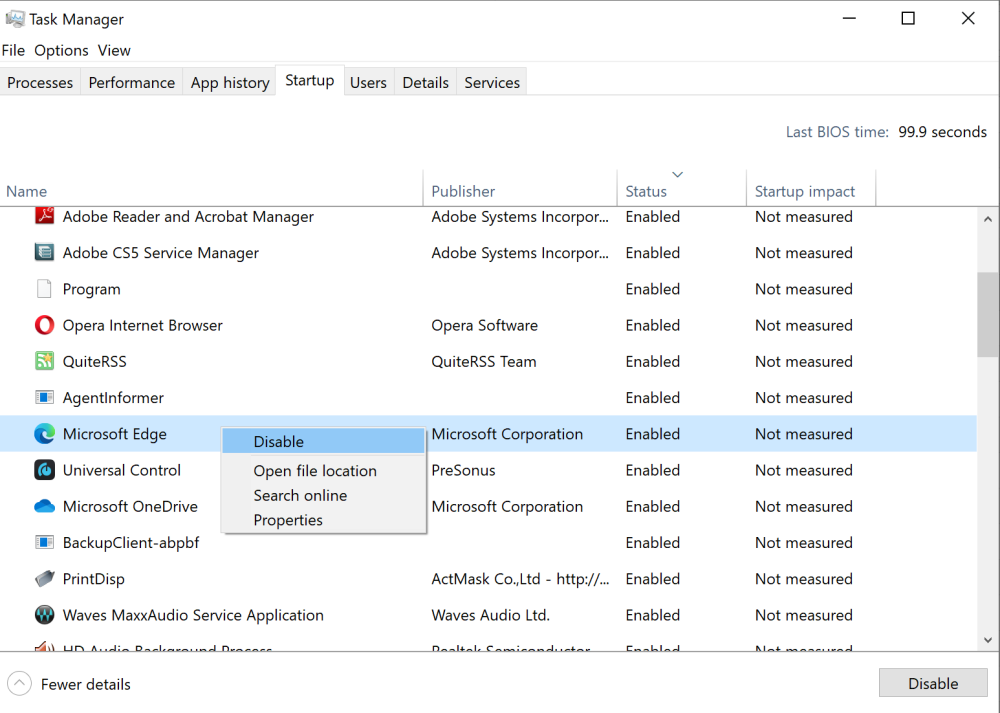Select the Opera Internet Browser icon

pyautogui.click(x=44, y=325)
